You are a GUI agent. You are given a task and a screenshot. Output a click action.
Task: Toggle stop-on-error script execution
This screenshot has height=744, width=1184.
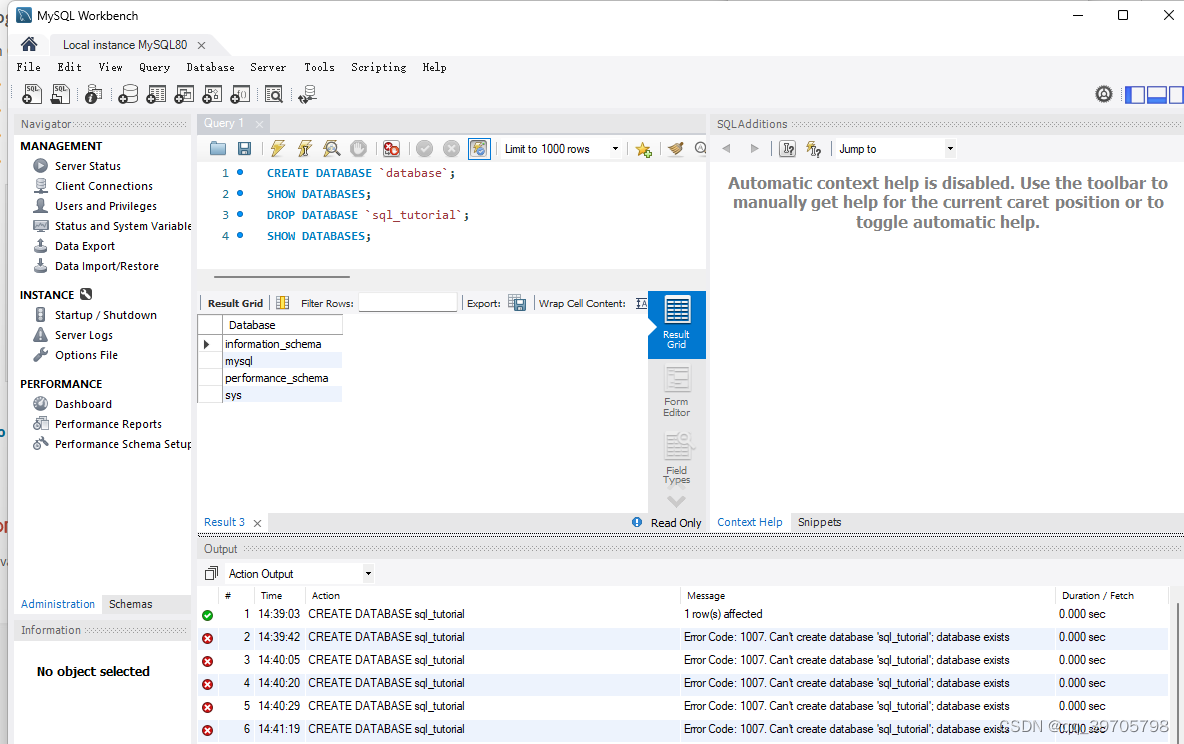391,149
